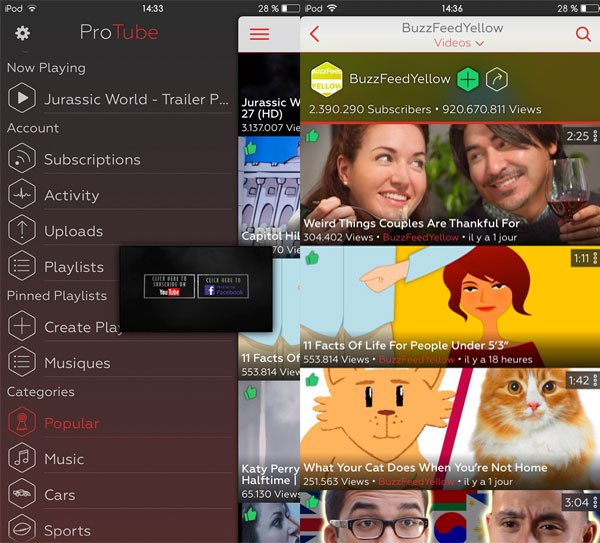Like the 3:04 video thumbs-up
This screenshot has height=543, width=600.
[x=312, y=501]
